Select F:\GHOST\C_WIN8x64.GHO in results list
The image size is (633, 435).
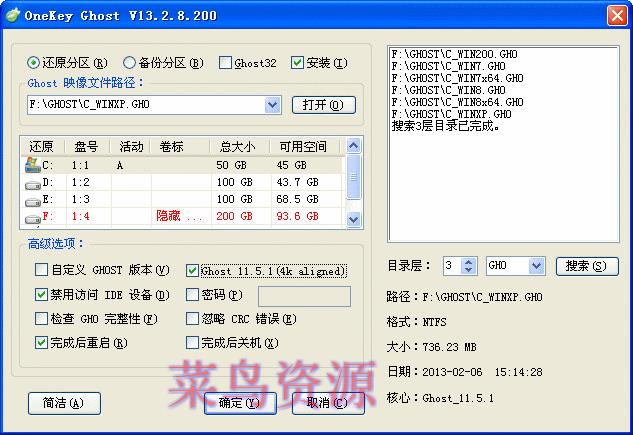click(x=457, y=102)
